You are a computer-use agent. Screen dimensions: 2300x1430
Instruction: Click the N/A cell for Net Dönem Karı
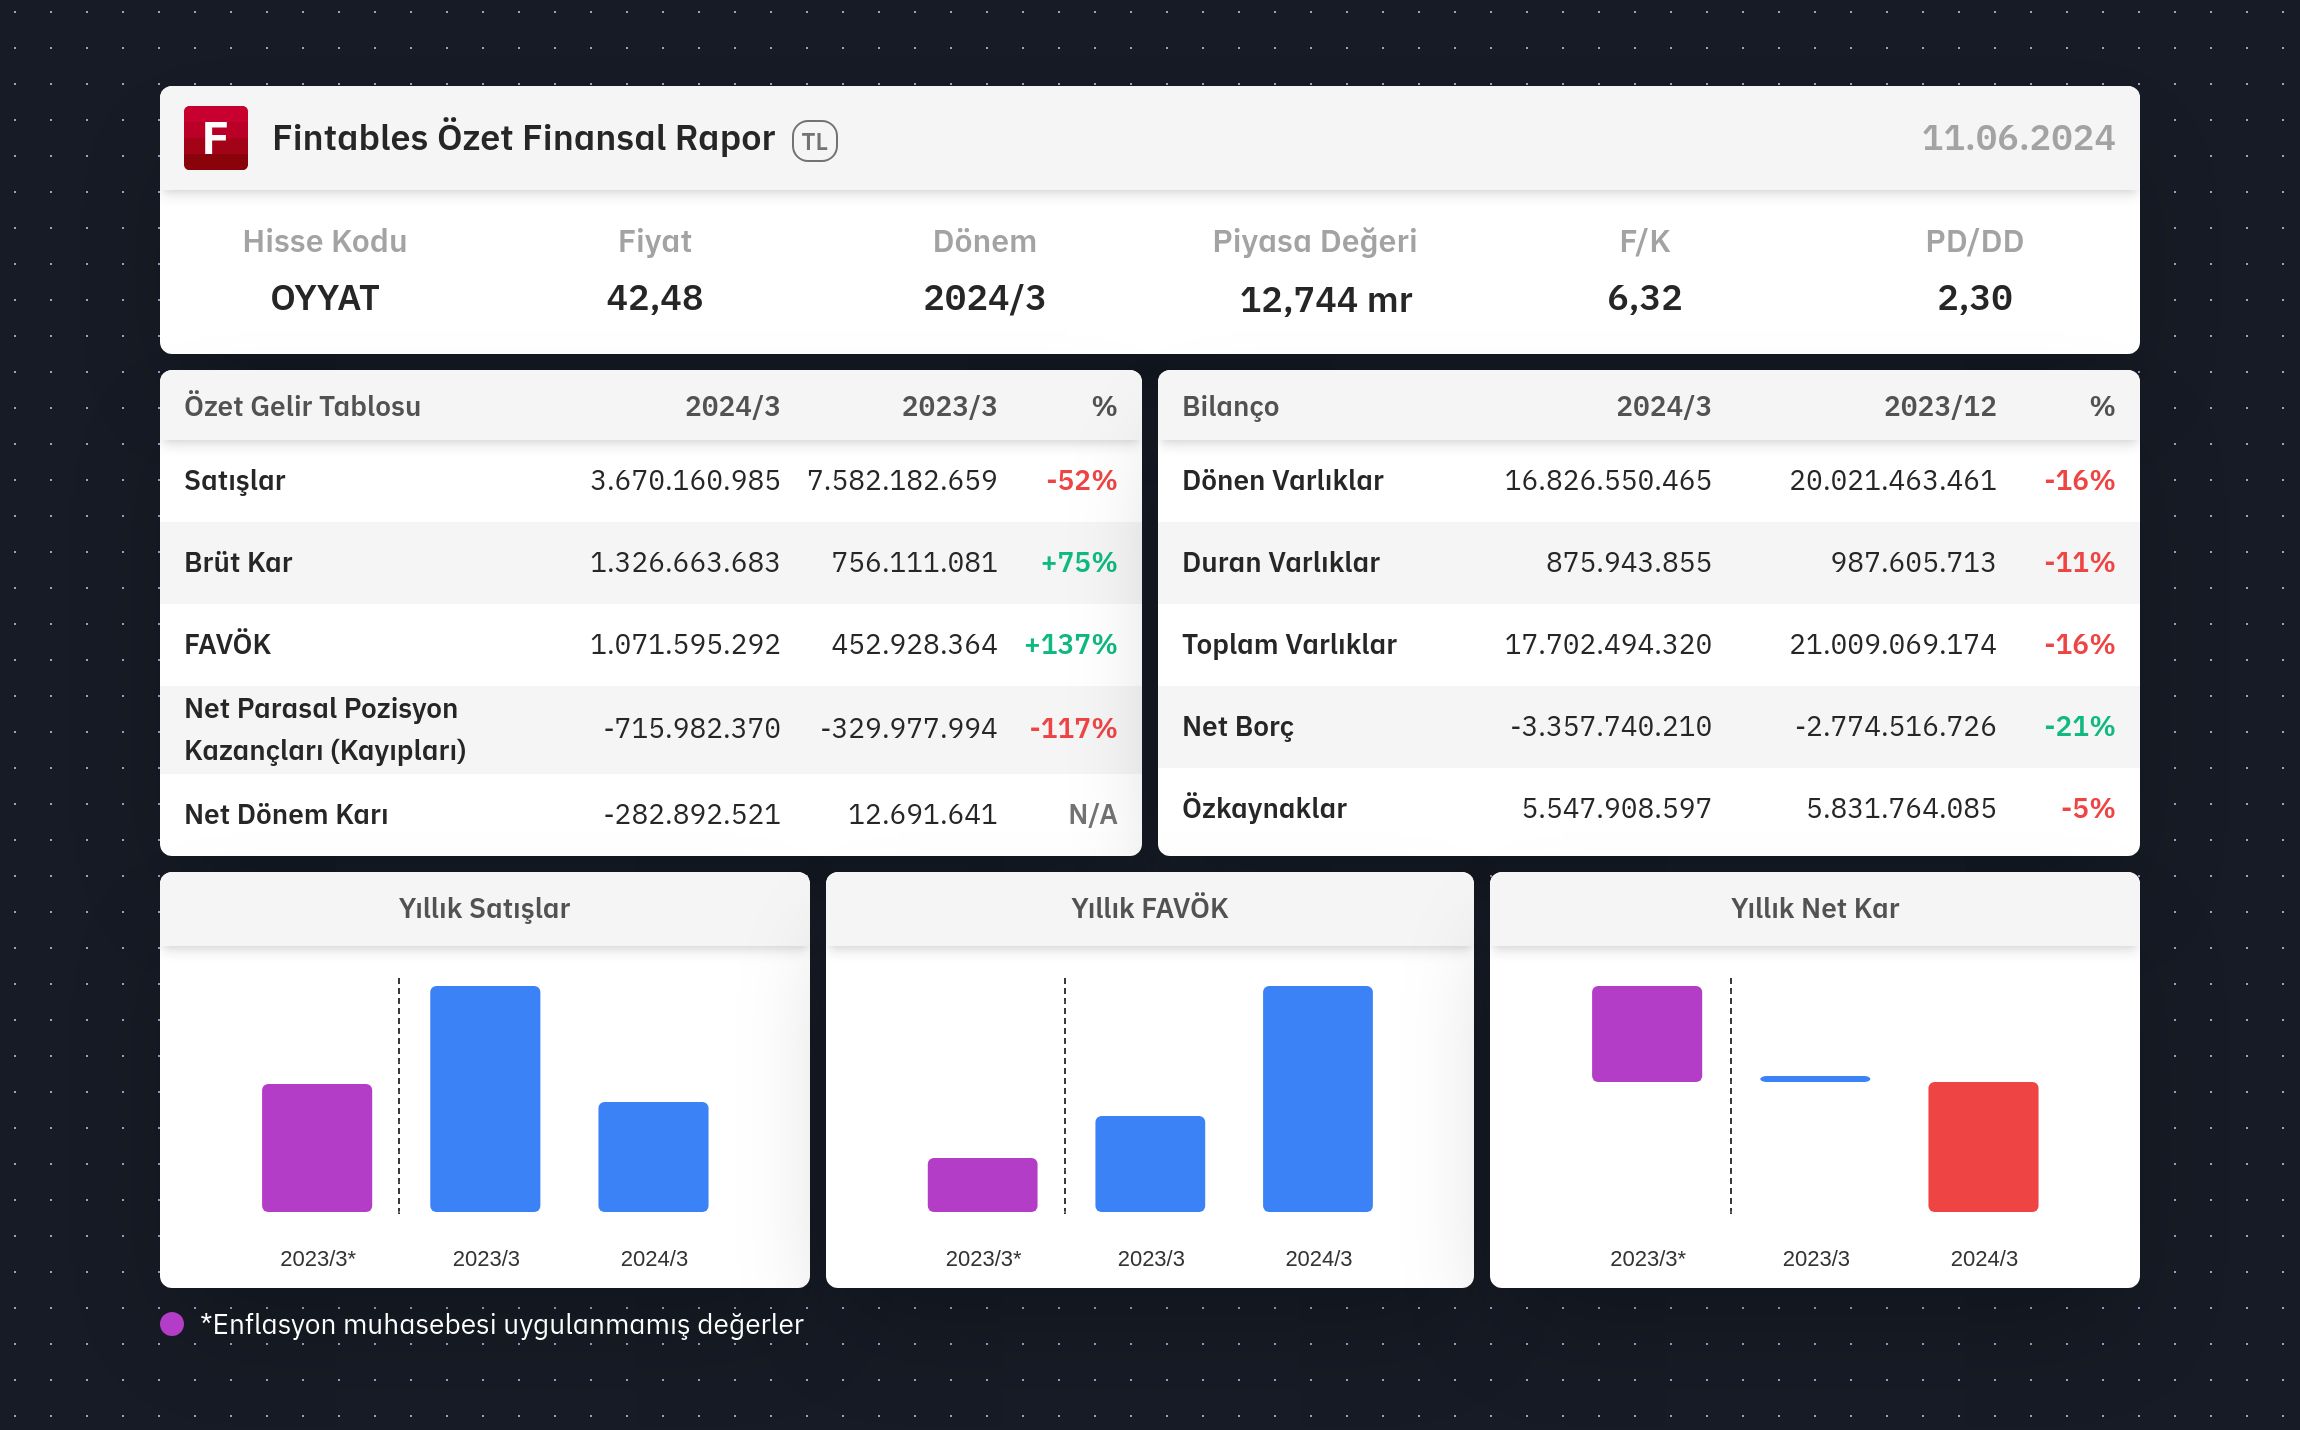[x=1093, y=814]
